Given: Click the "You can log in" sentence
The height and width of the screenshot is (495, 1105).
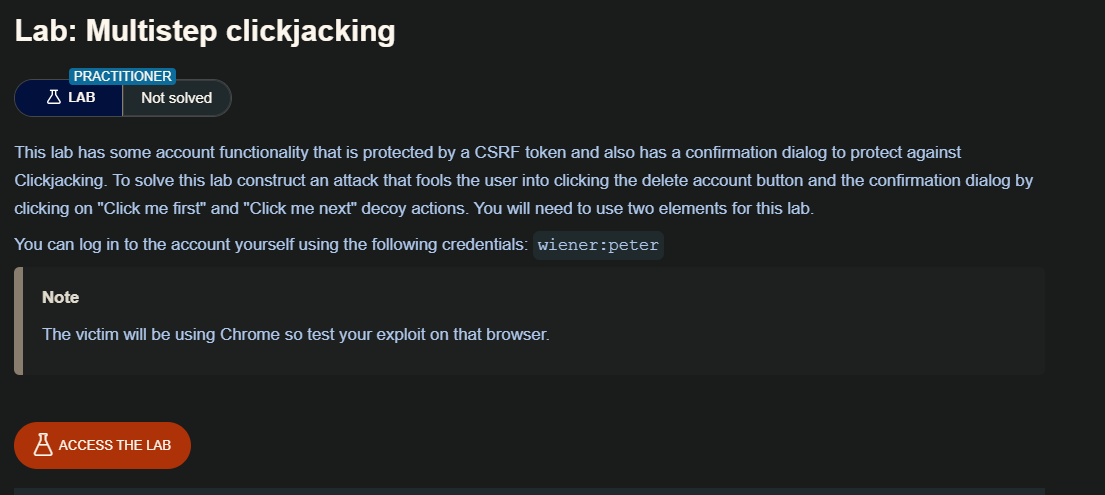Looking at the screenshot, I should point(270,246).
